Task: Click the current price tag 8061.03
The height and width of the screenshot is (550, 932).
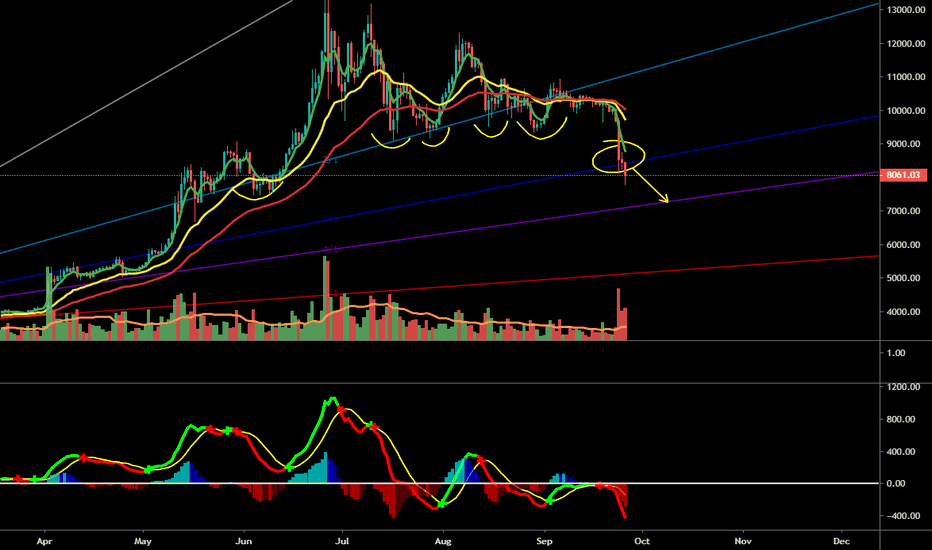Action: pos(903,175)
